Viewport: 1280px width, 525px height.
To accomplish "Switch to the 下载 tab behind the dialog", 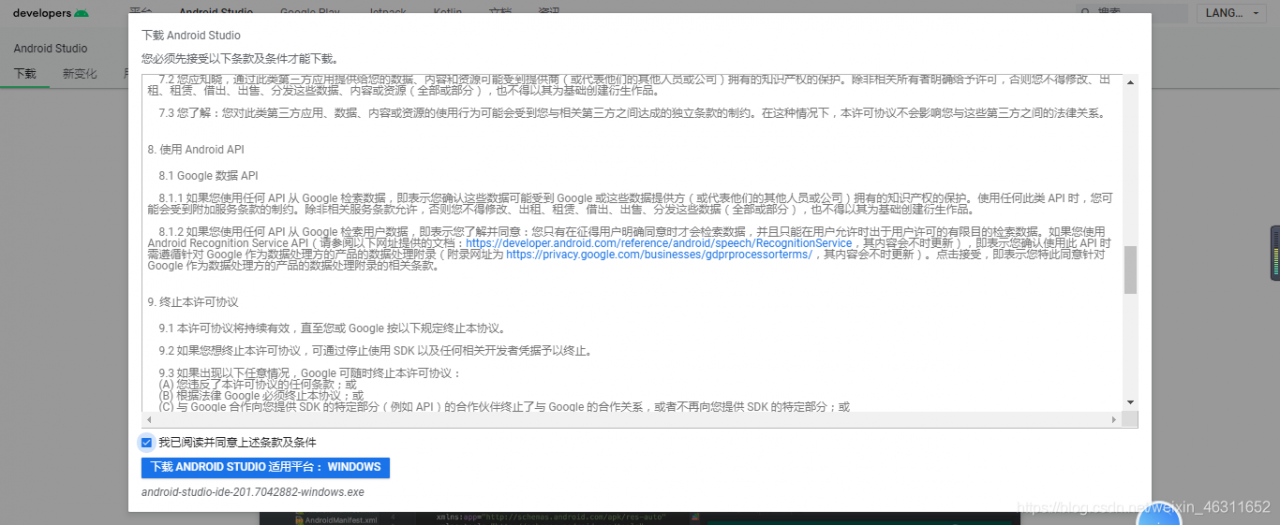I will click(x=25, y=73).
